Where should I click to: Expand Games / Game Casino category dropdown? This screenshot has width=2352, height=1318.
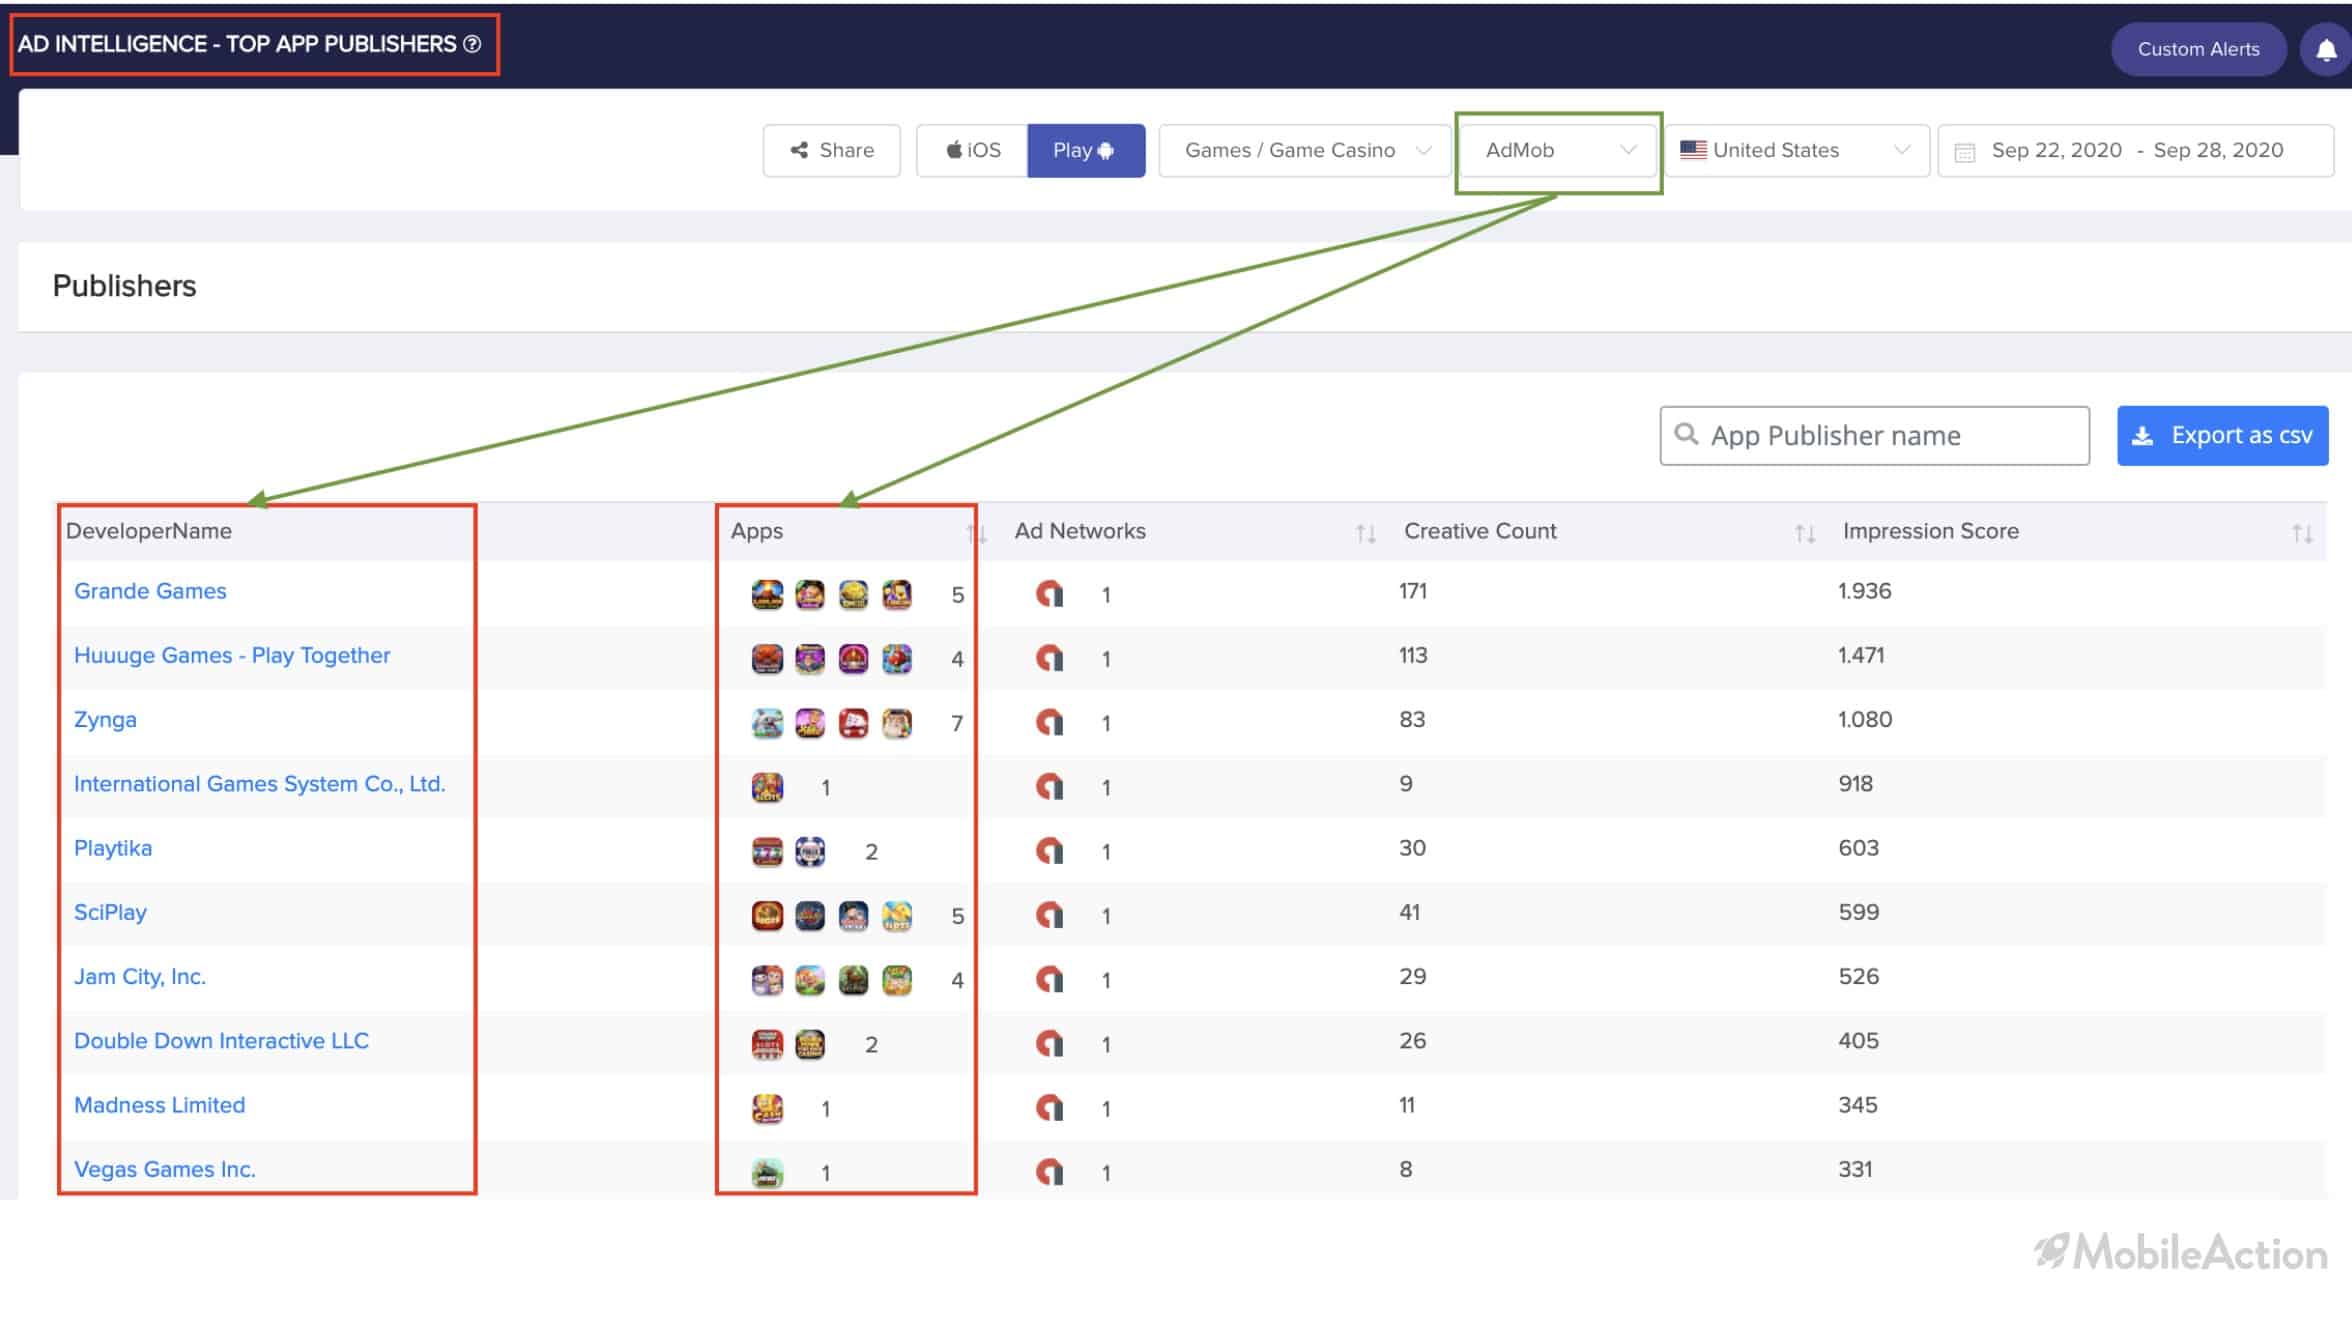tap(1305, 150)
